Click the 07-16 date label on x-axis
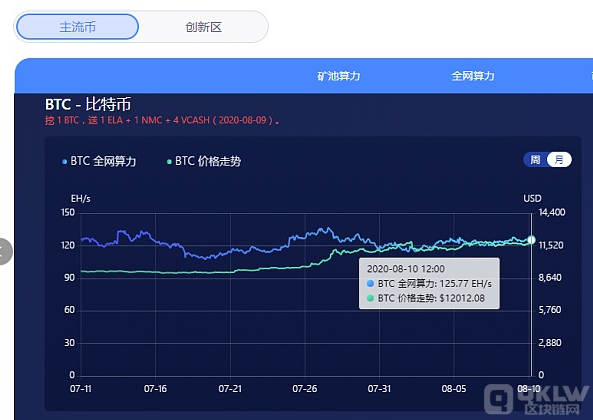 click(x=155, y=389)
